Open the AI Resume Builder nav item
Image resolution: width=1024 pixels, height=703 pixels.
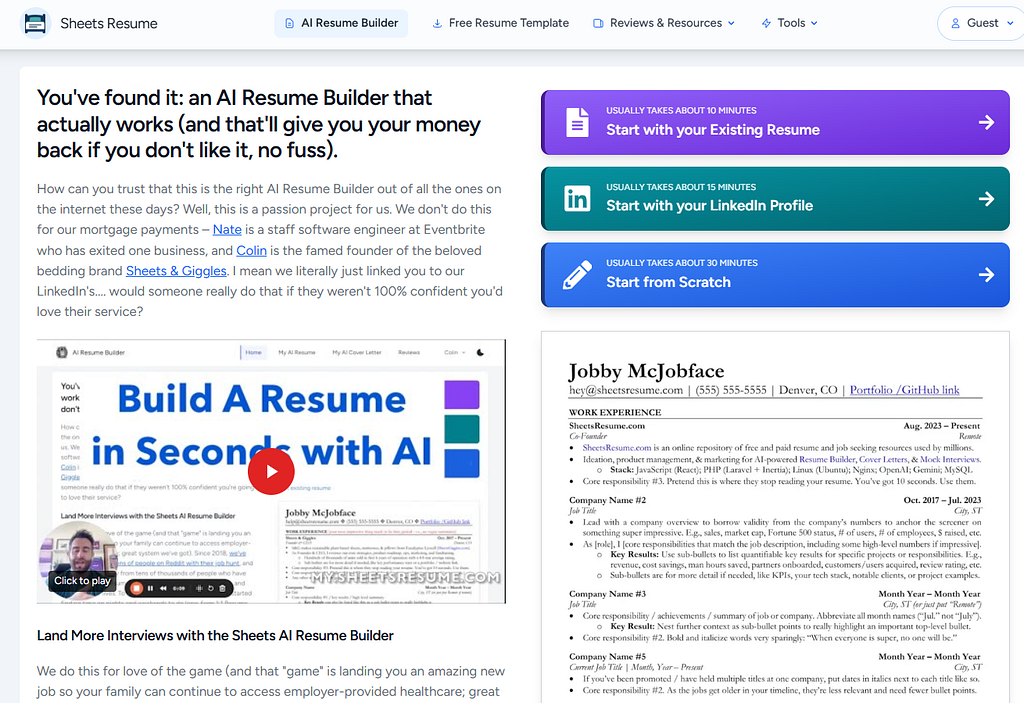tap(341, 23)
